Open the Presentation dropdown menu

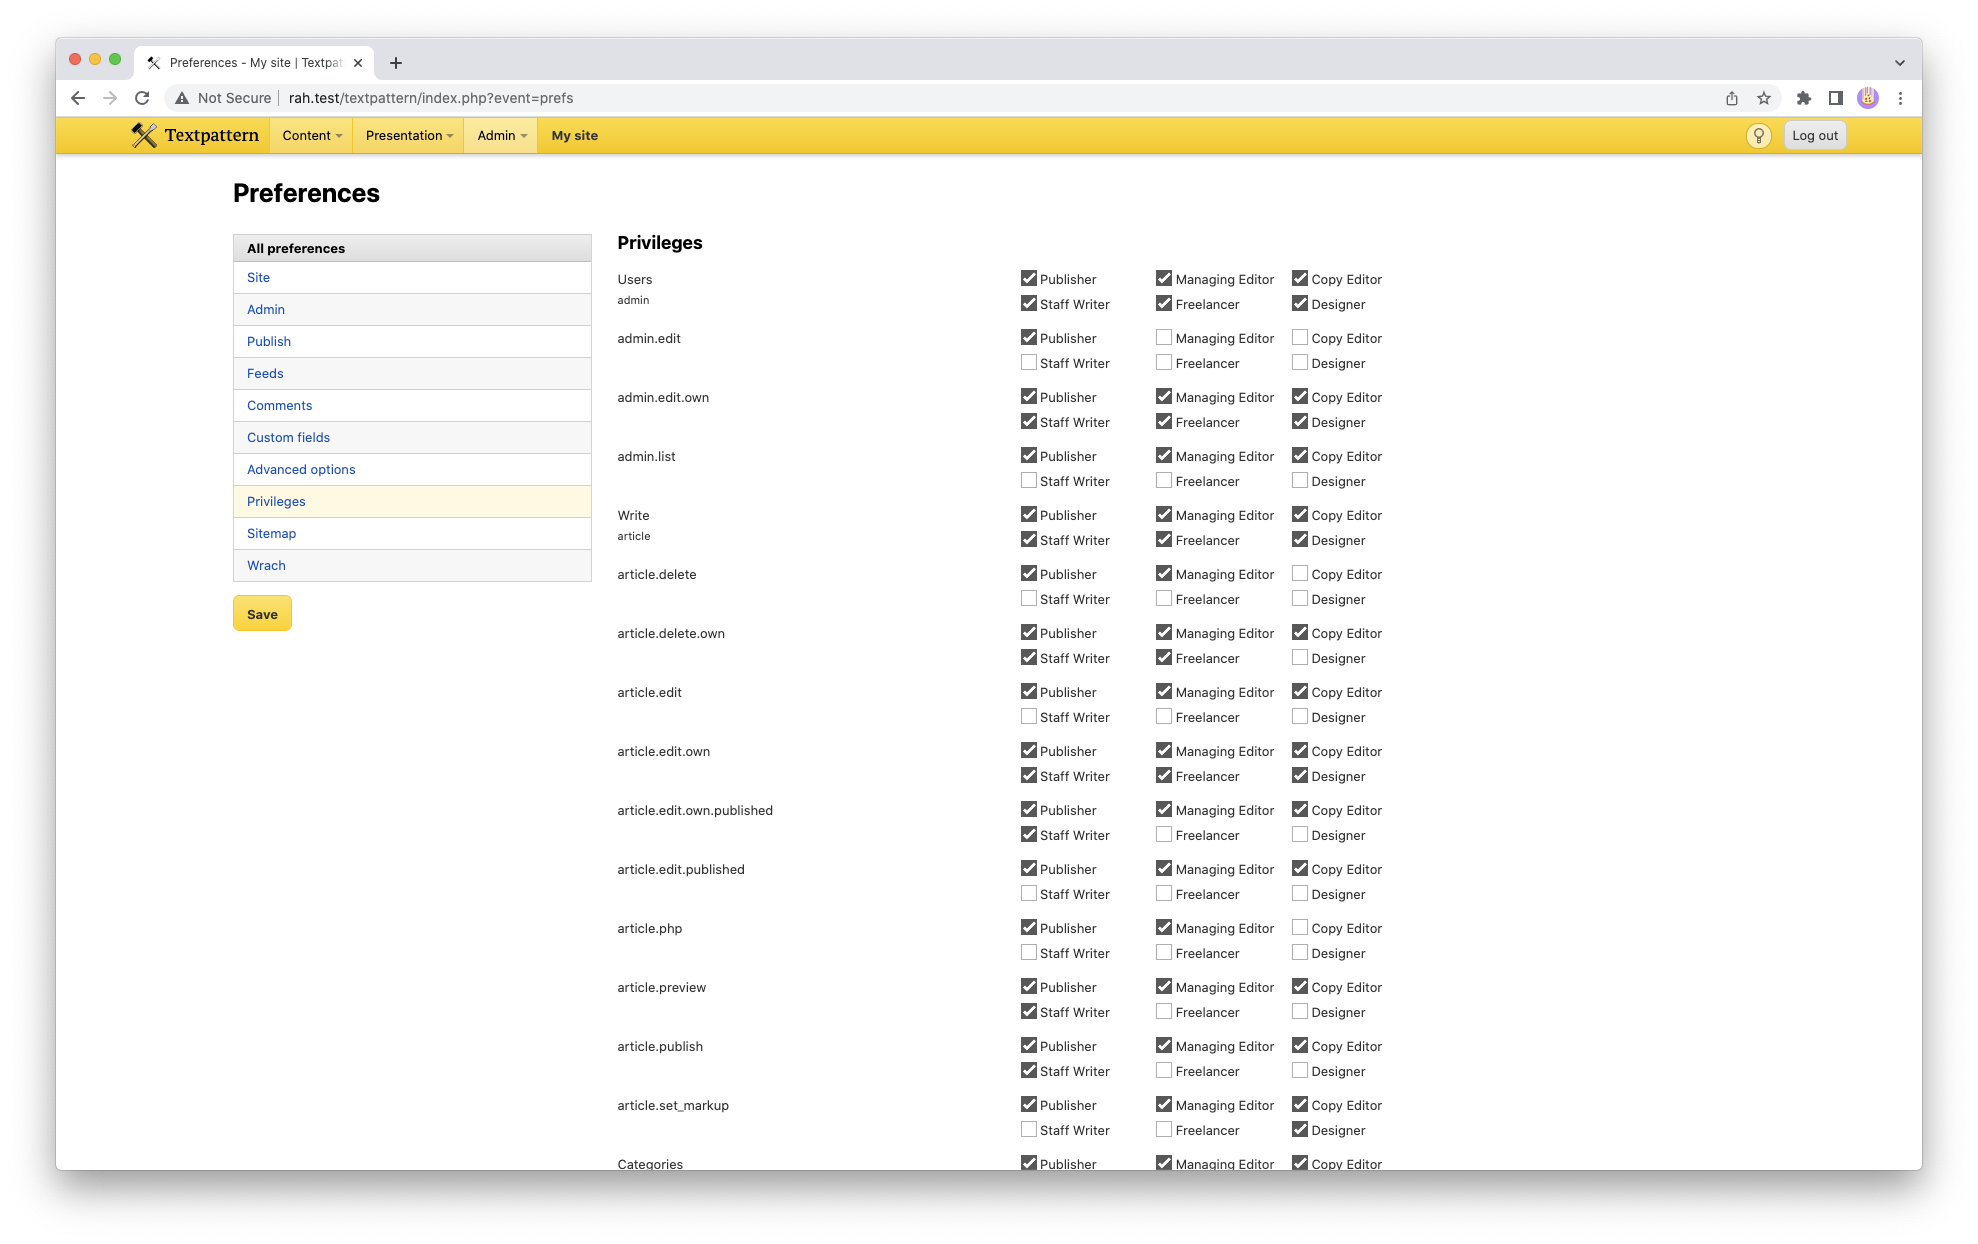click(x=408, y=136)
